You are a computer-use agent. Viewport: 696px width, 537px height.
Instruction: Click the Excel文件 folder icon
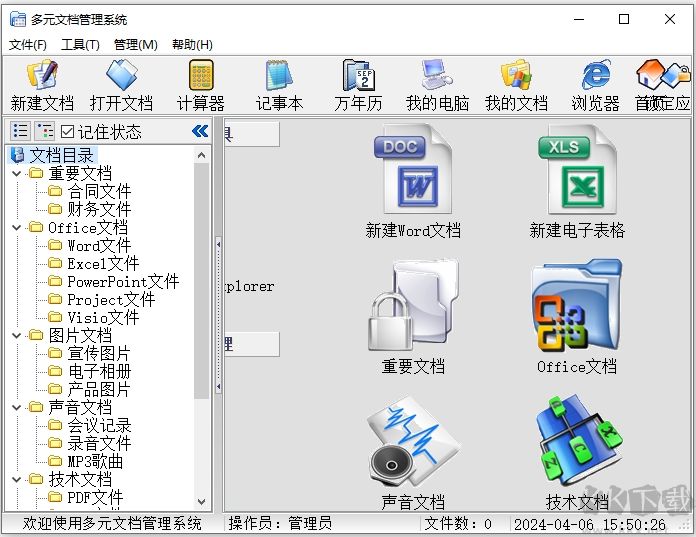(55, 264)
